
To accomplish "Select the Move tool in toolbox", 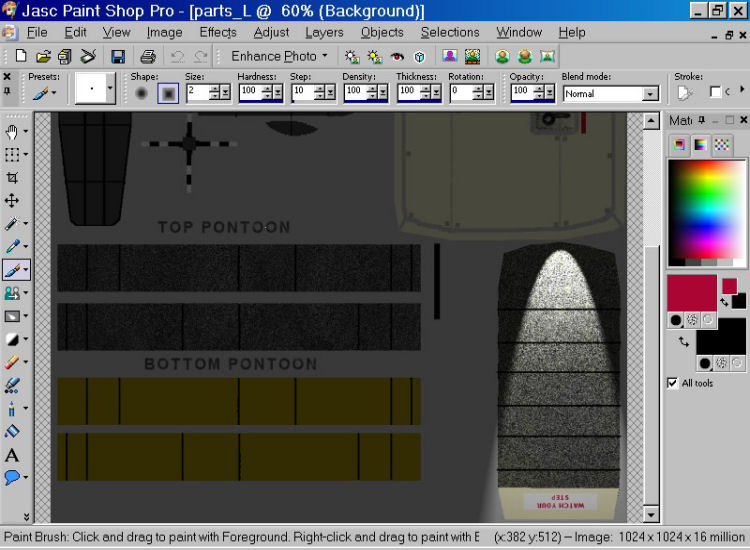I will pos(13,201).
